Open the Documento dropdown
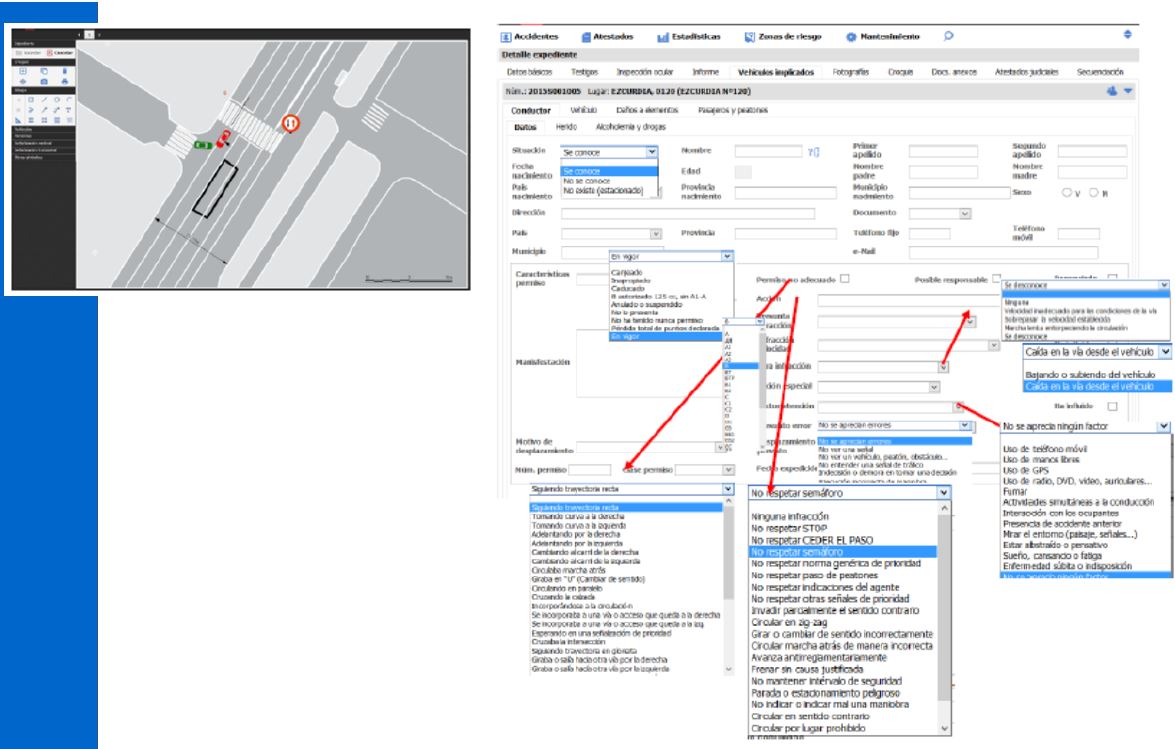The height and width of the screenshot is (749, 1175). click(x=940, y=213)
